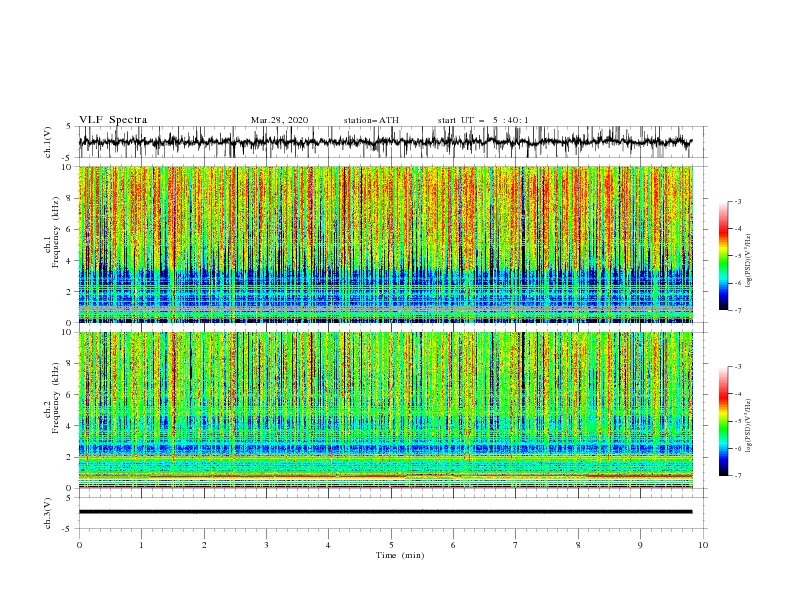Screen dimensions: 792x612
Task: Click the time axis tick label '3'
Action: [266, 545]
